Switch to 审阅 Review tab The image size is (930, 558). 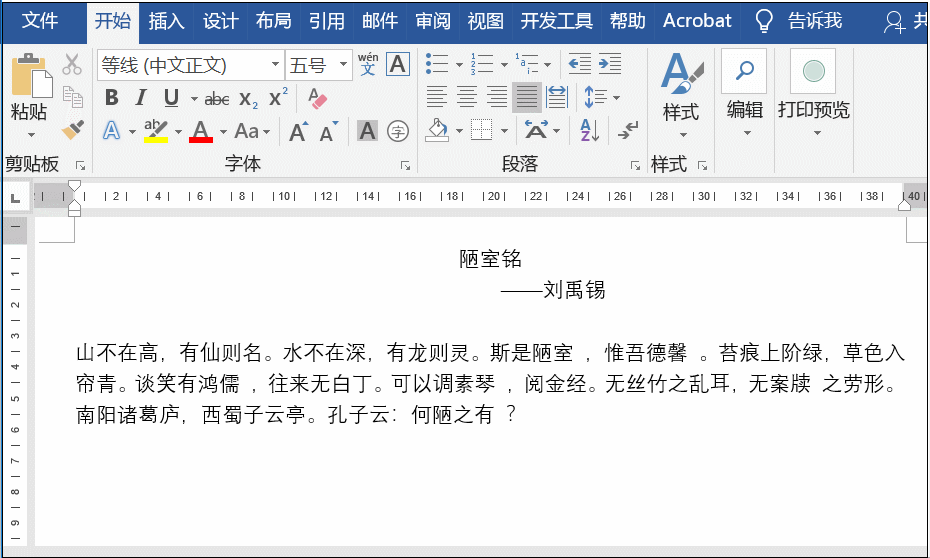(x=432, y=21)
